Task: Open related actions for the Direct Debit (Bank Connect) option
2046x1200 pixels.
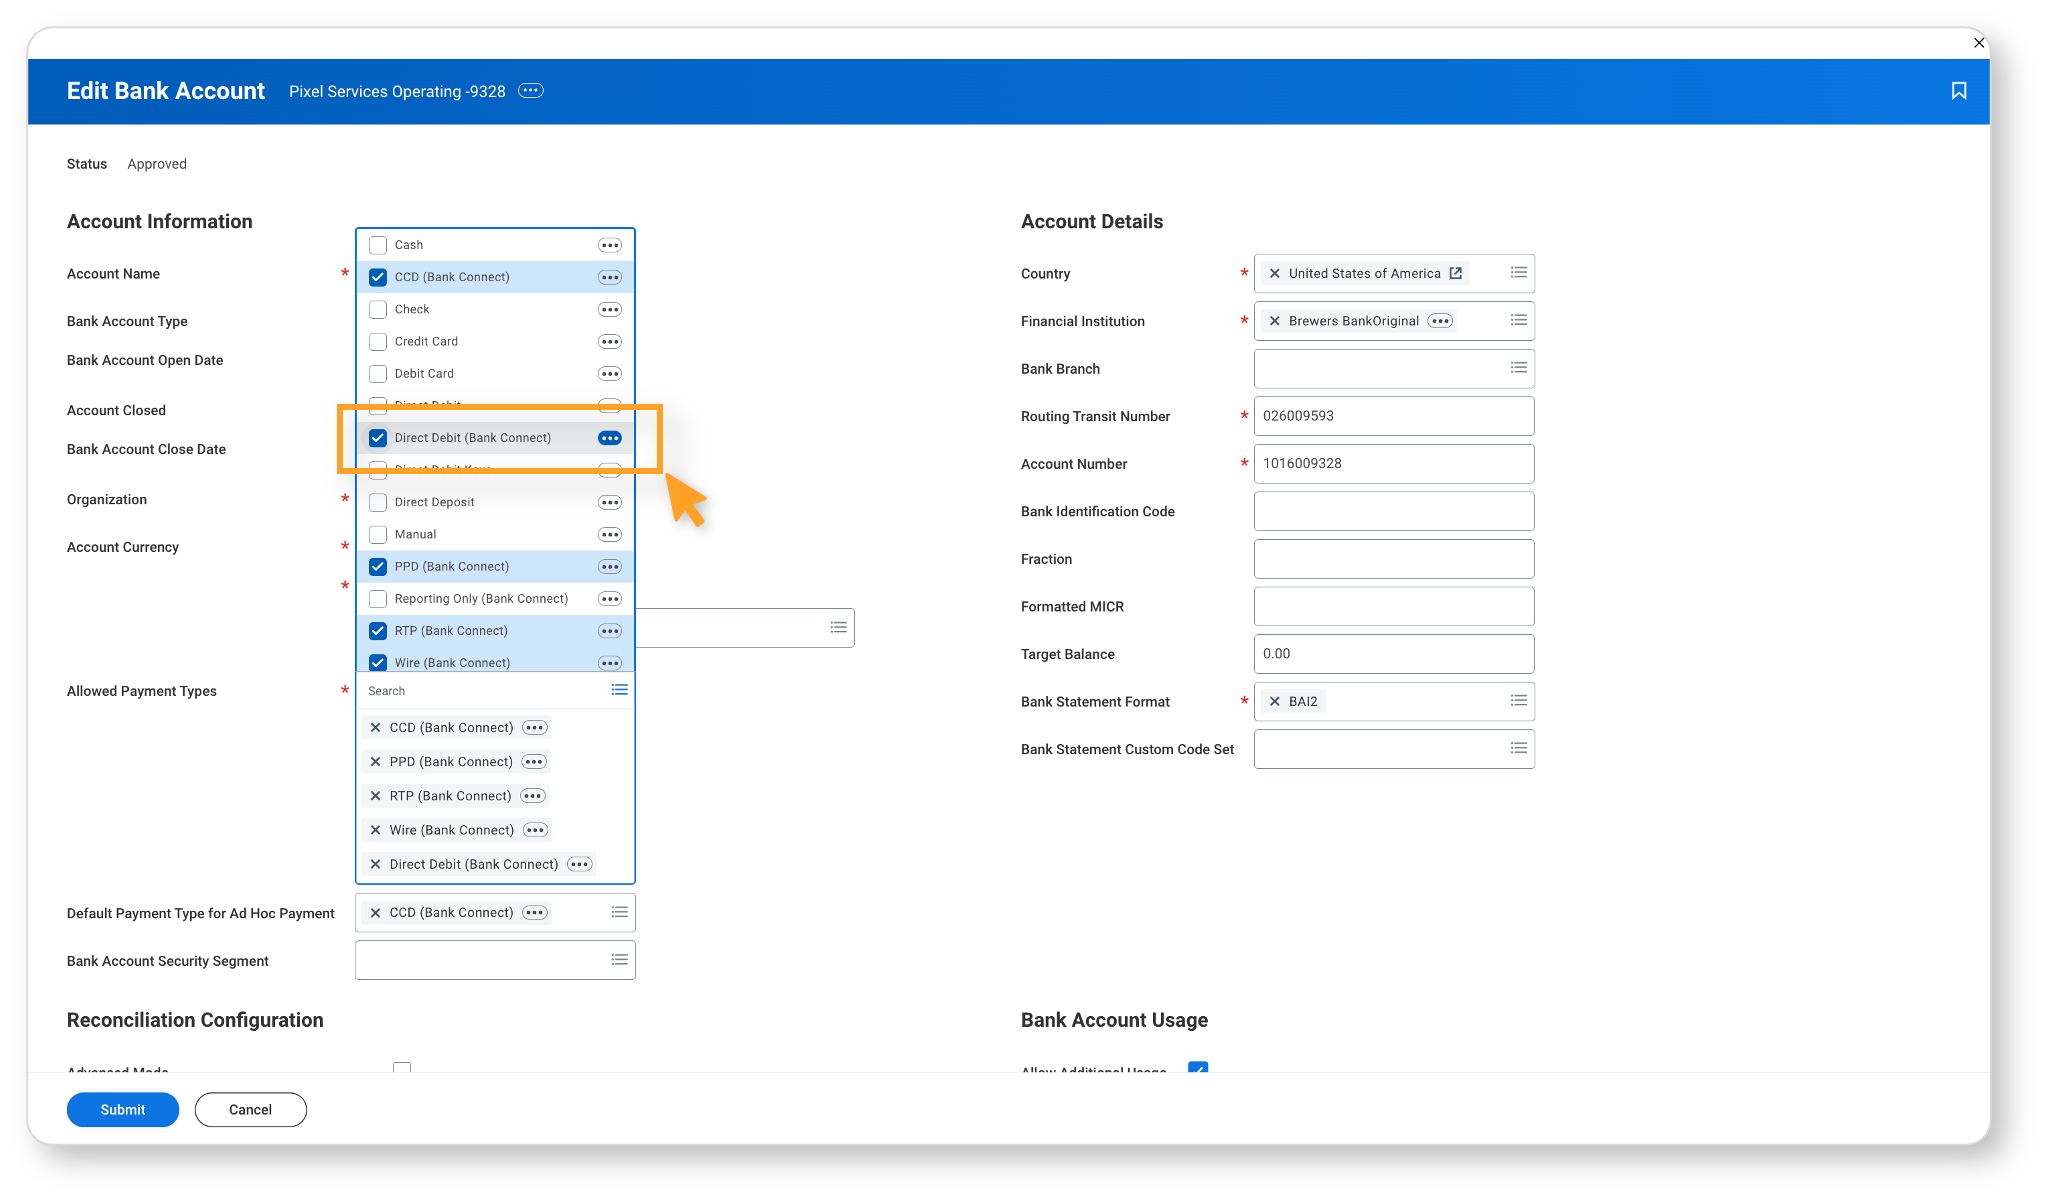Action: click(610, 438)
